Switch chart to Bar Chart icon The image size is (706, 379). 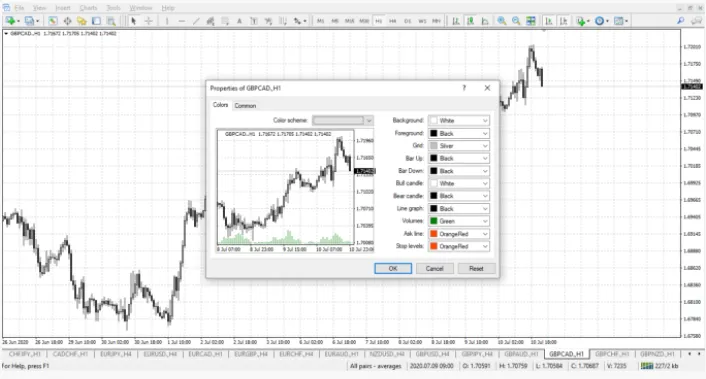(x=456, y=21)
